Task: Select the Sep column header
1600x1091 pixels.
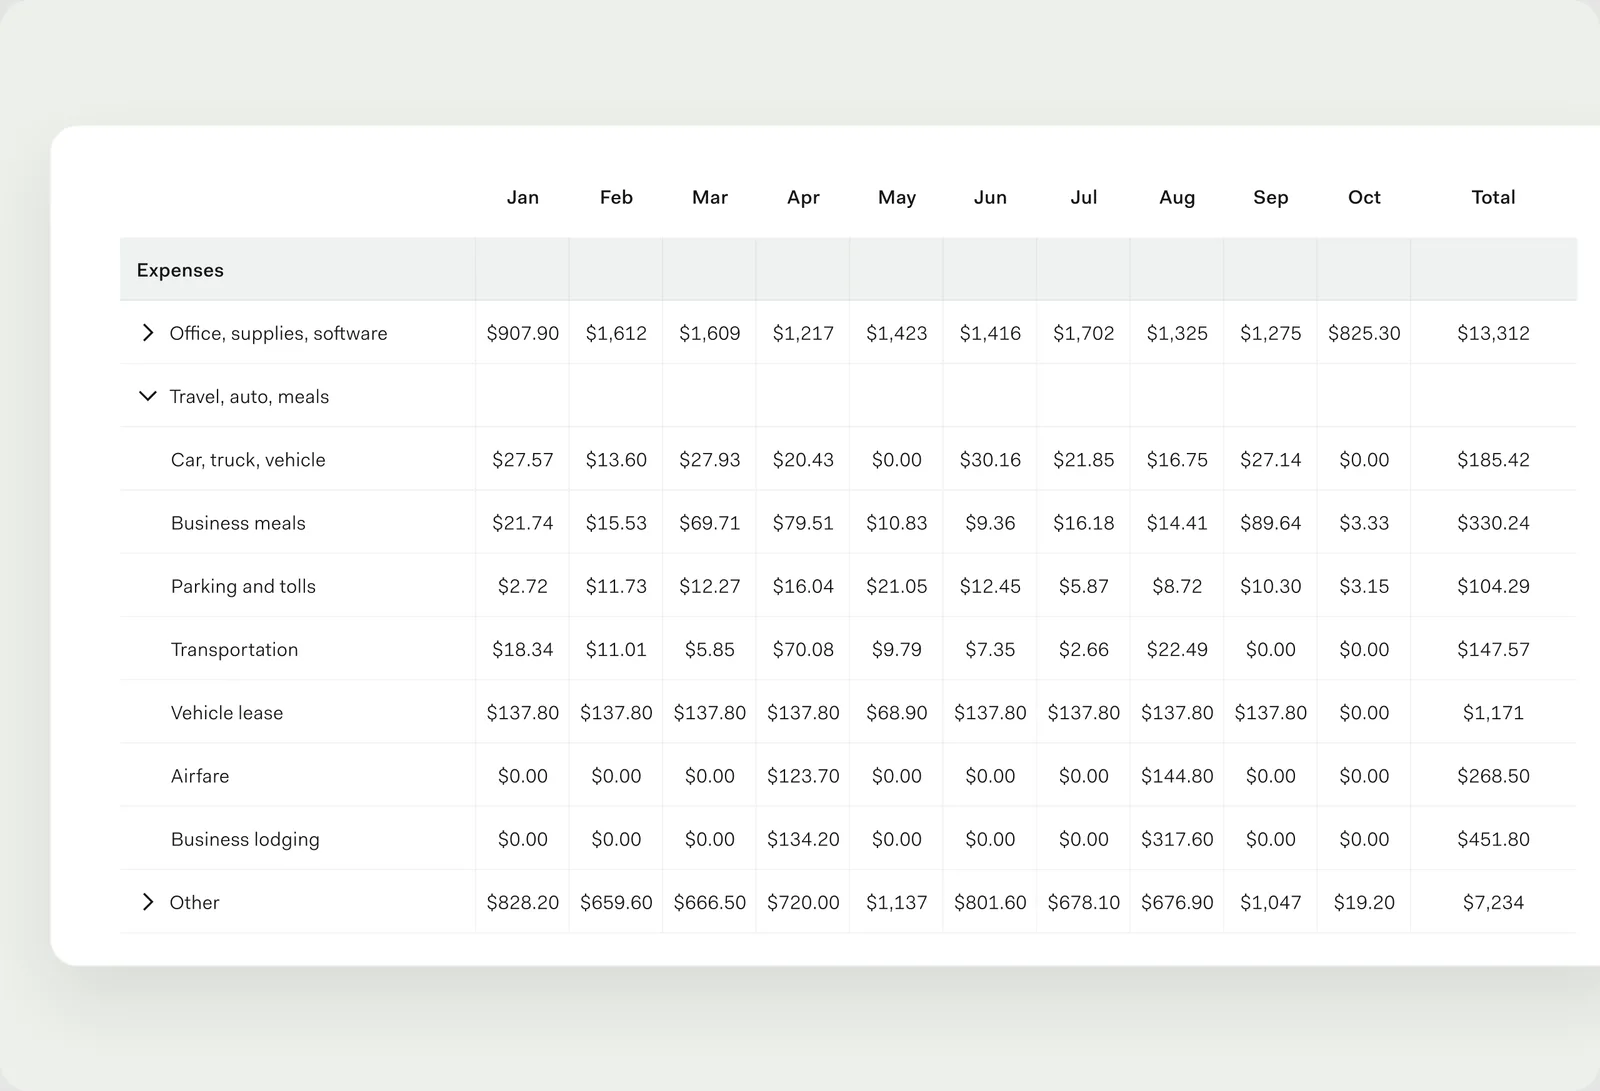Action: (x=1271, y=198)
